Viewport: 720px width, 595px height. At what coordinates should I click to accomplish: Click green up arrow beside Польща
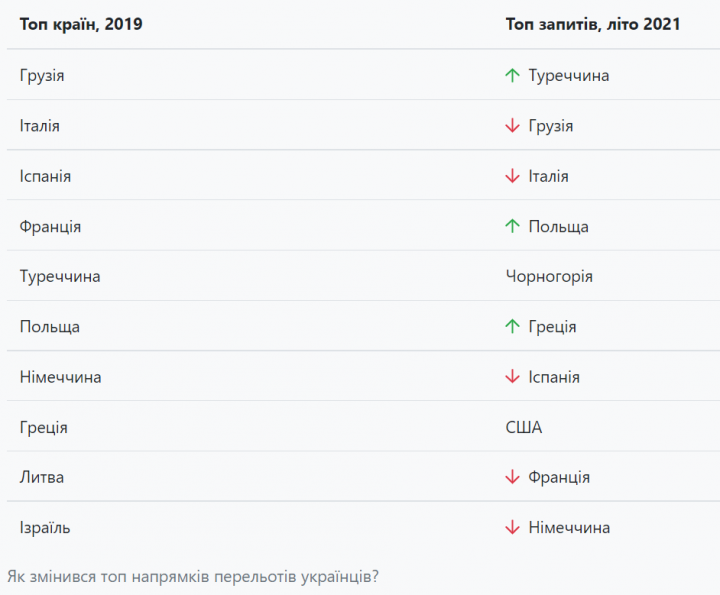513,226
